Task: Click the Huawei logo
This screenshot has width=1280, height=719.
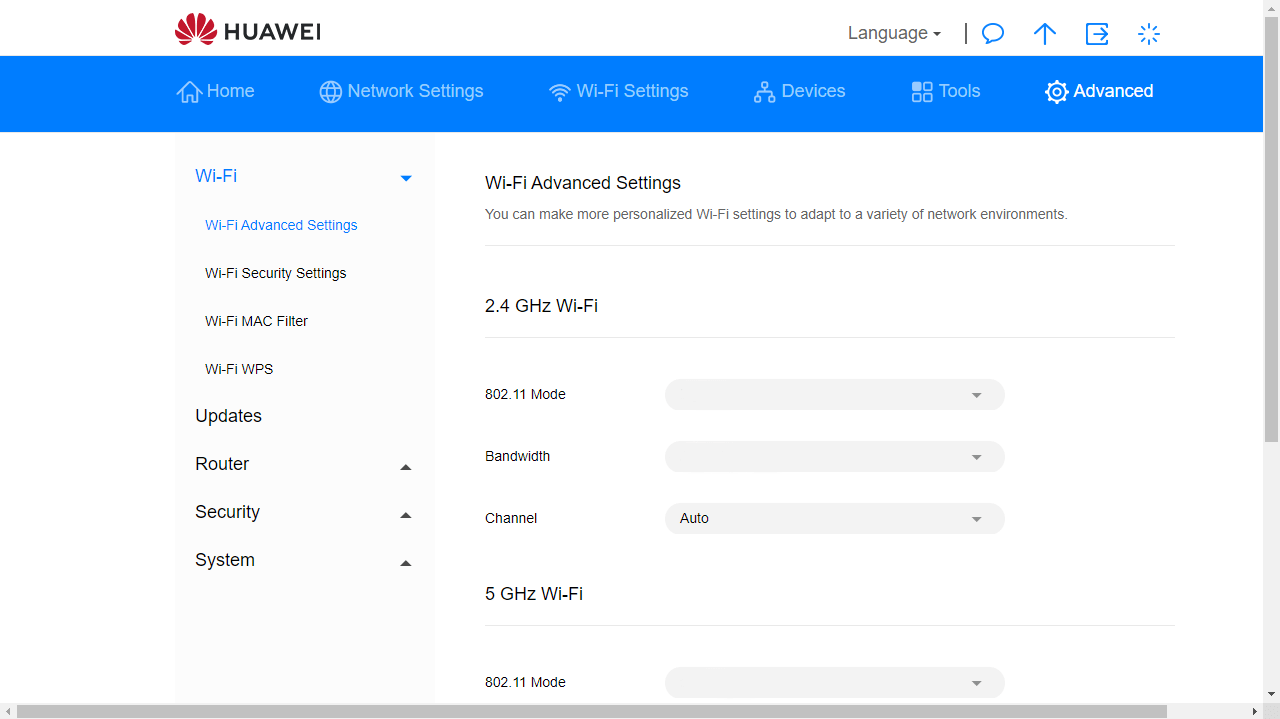Action: point(246,30)
